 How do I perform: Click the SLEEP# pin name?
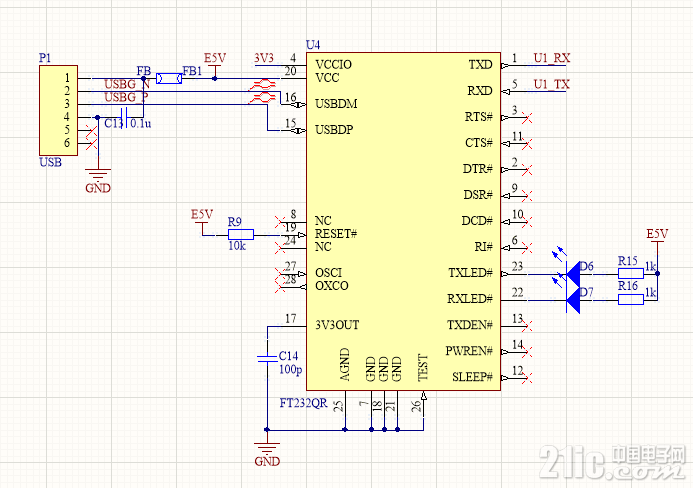point(472,377)
